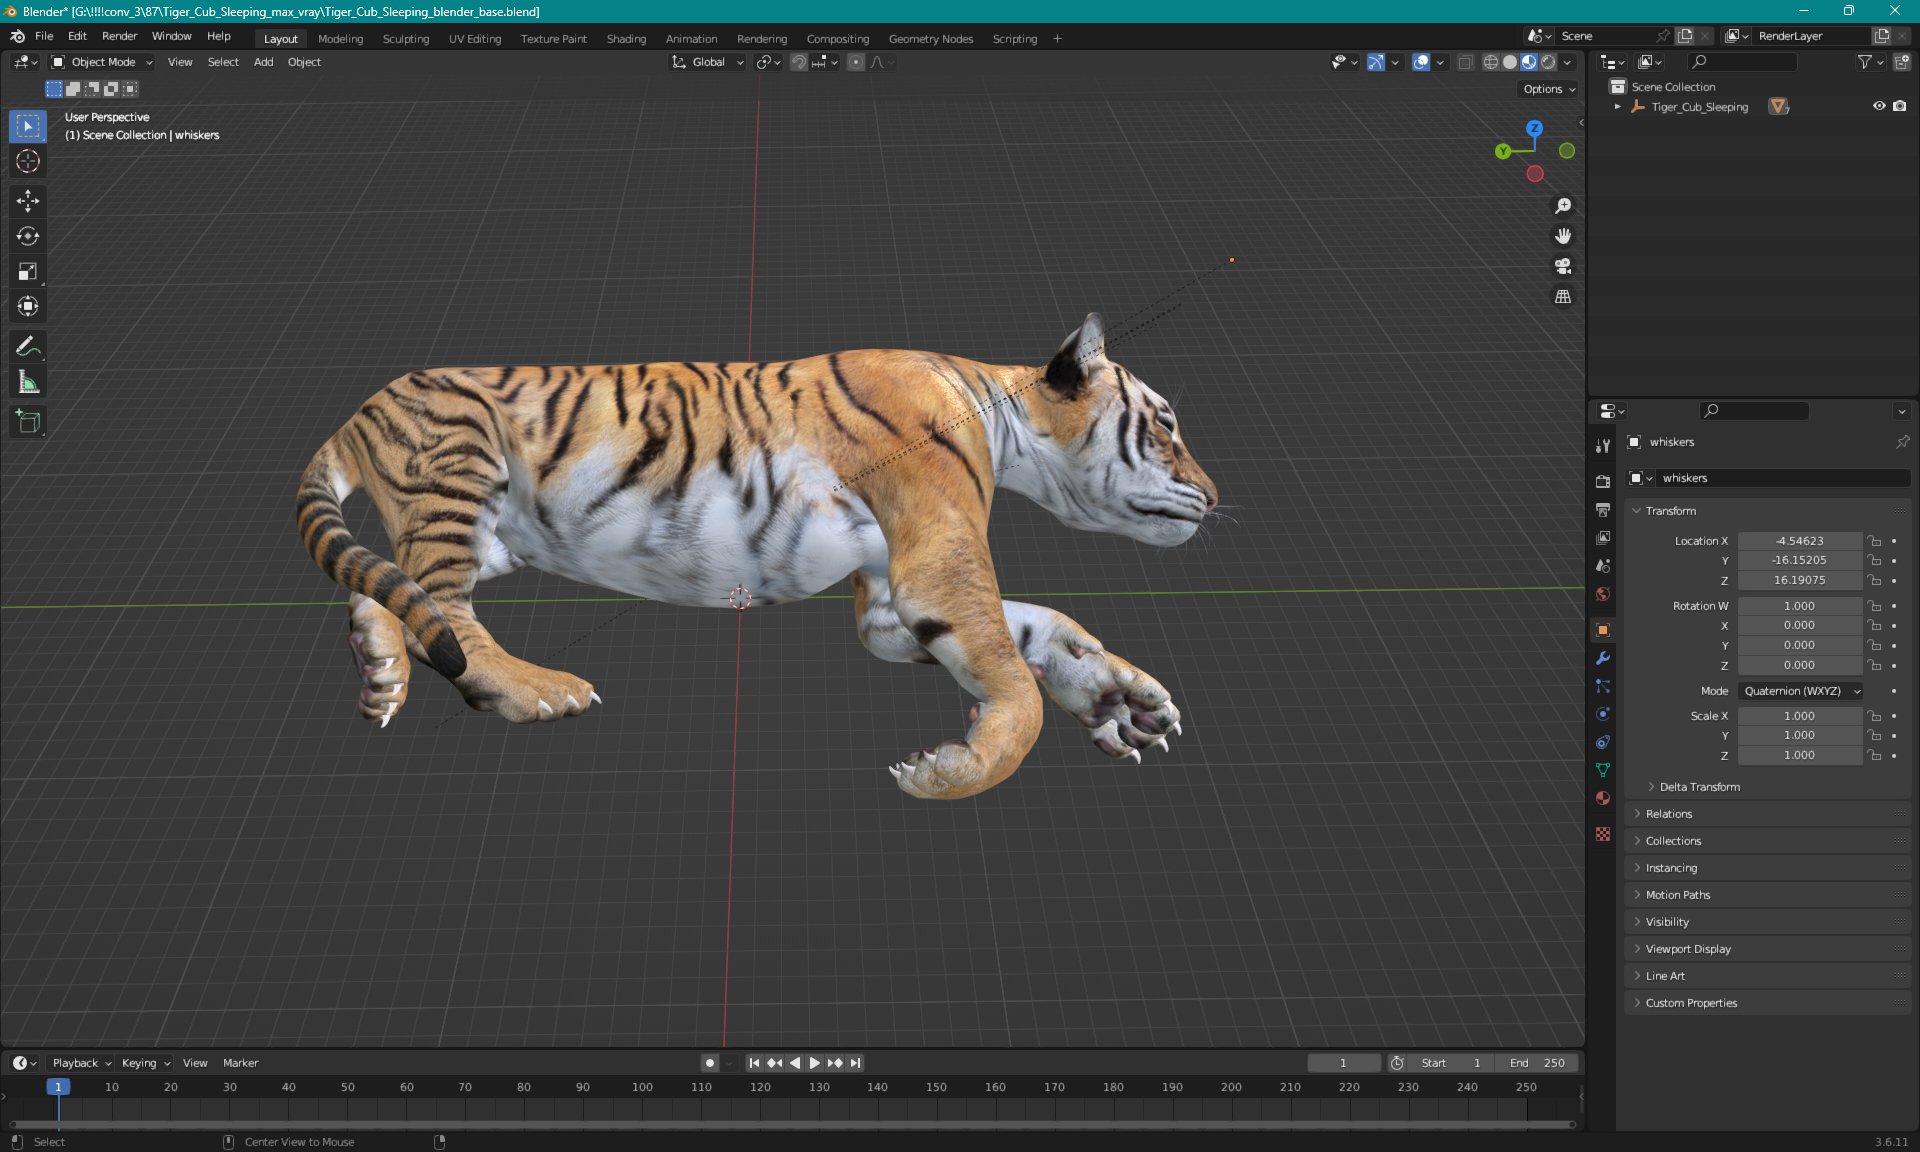Screen dimensions: 1920x1152
Task: Pick the Add Cube tool
Action: pyautogui.click(x=28, y=422)
